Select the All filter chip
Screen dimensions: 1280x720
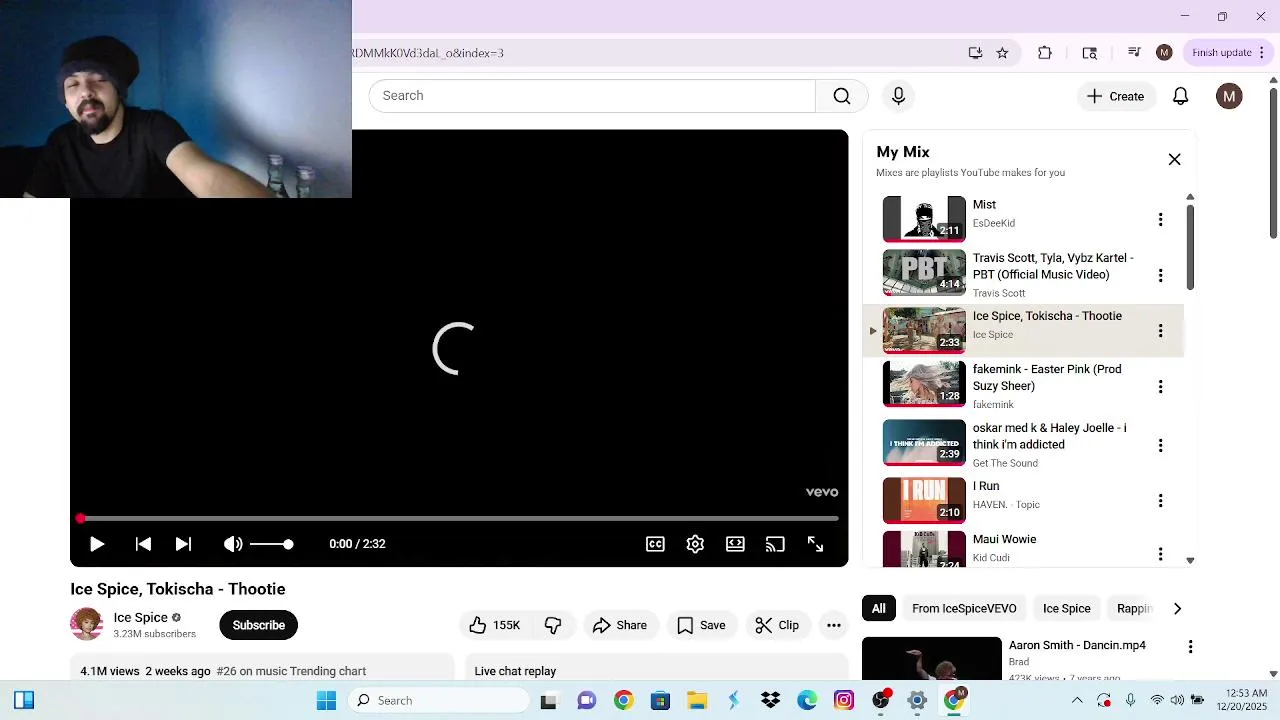coord(878,608)
